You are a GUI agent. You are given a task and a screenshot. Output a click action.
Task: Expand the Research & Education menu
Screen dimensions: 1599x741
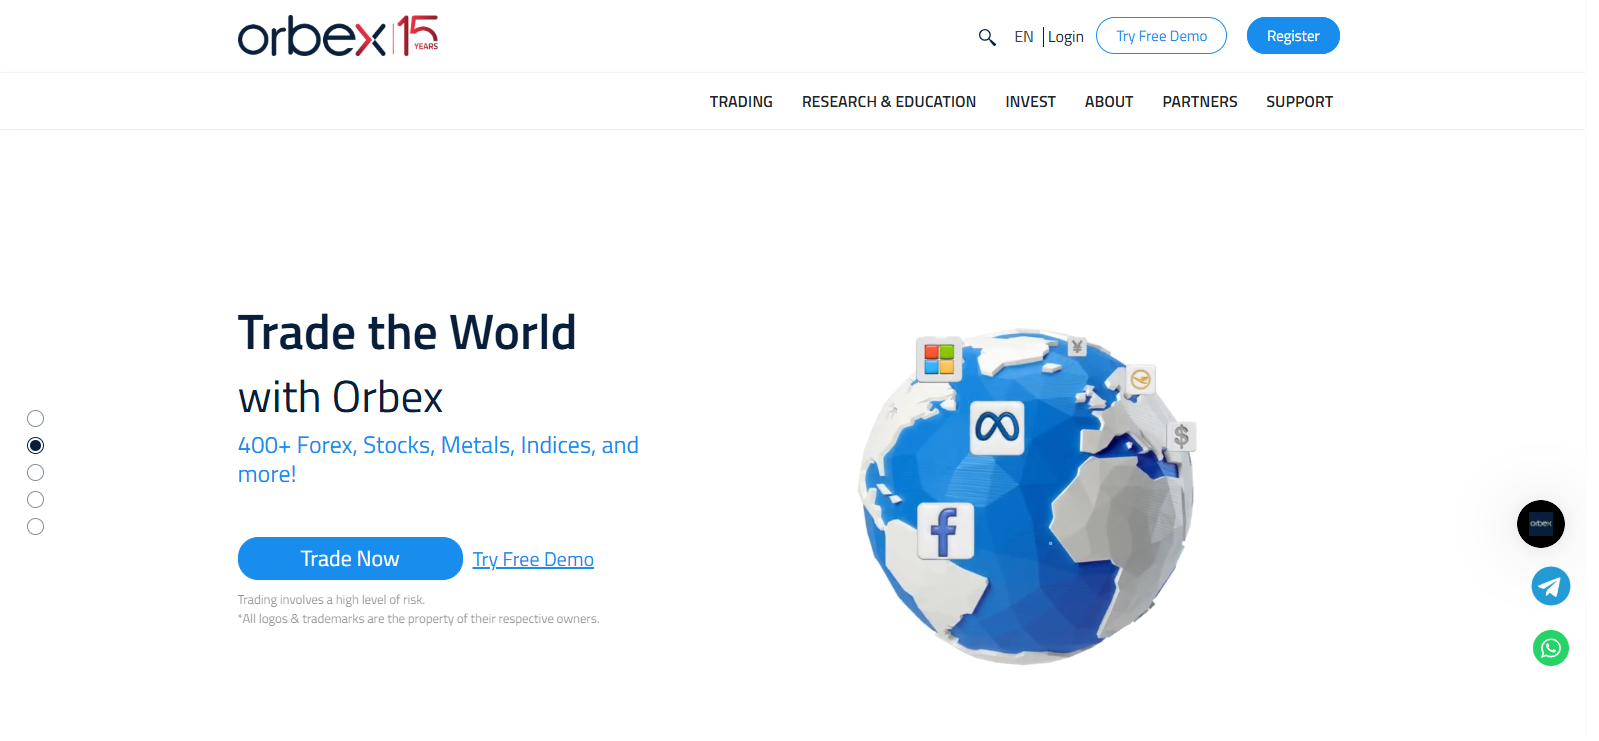(x=888, y=102)
